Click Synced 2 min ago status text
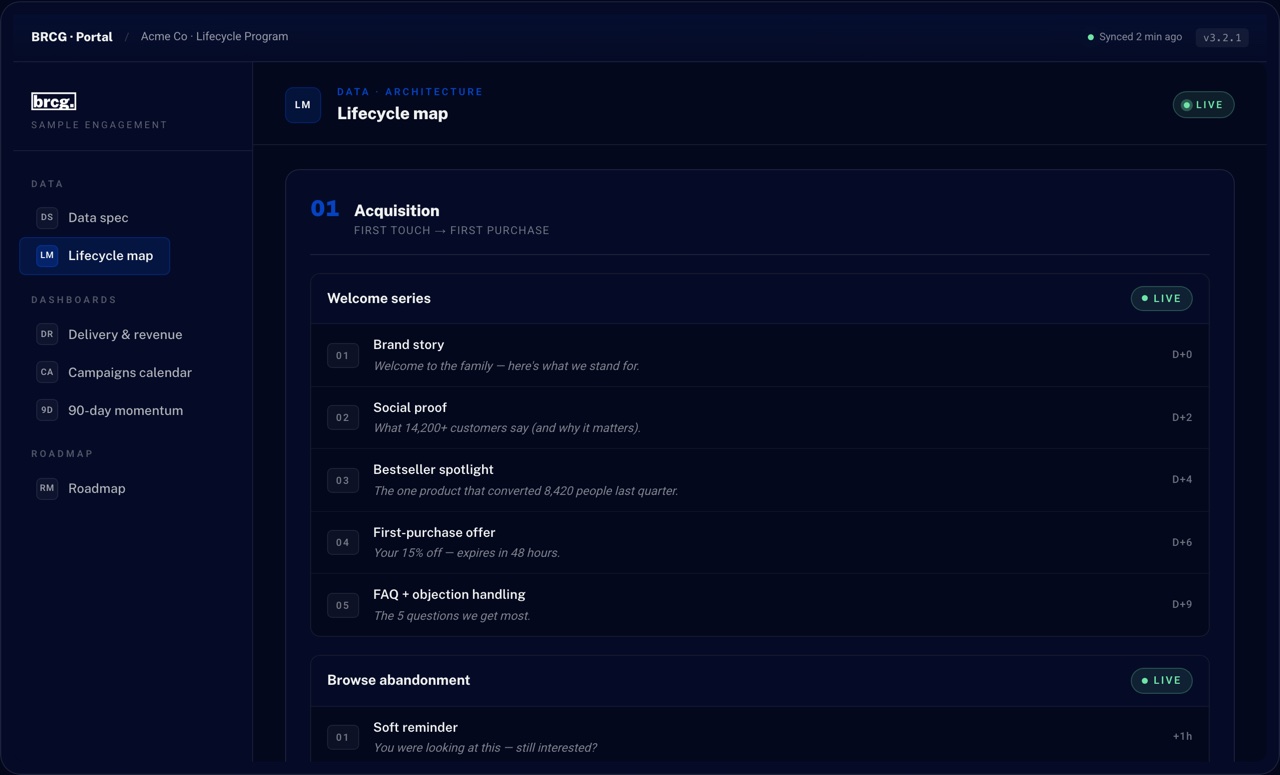 (1140, 37)
